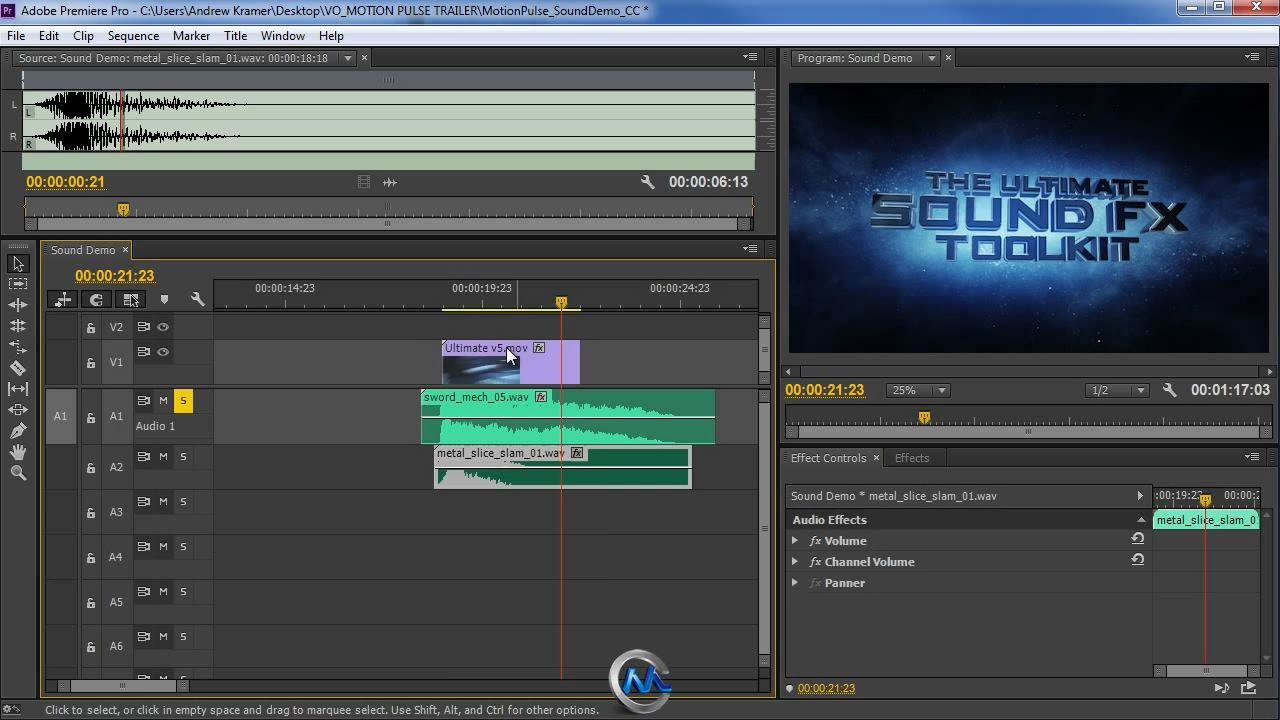Toggle lock on track V1
The height and width of the screenshot is (720, 1280).
tap(90, 363)
